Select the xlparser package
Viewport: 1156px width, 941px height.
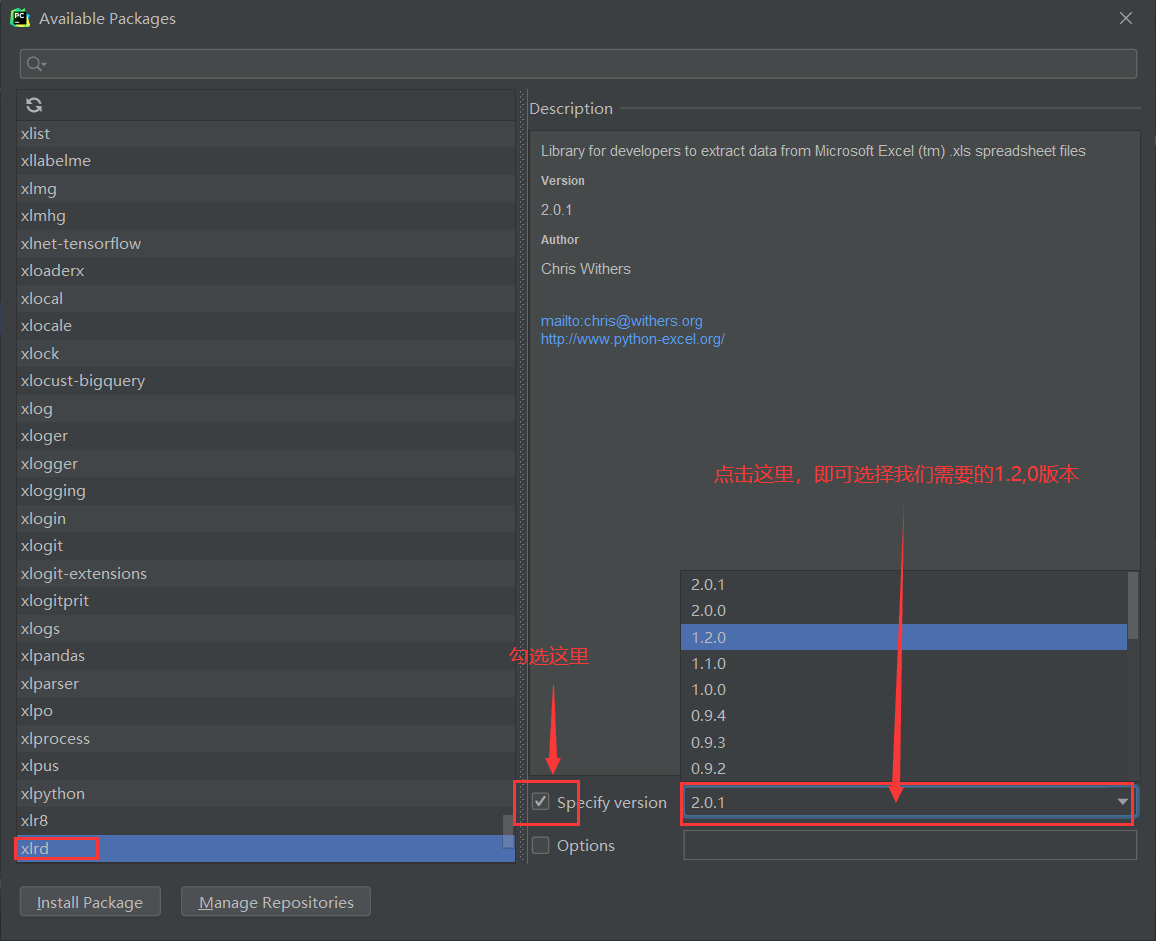[265, 684]
